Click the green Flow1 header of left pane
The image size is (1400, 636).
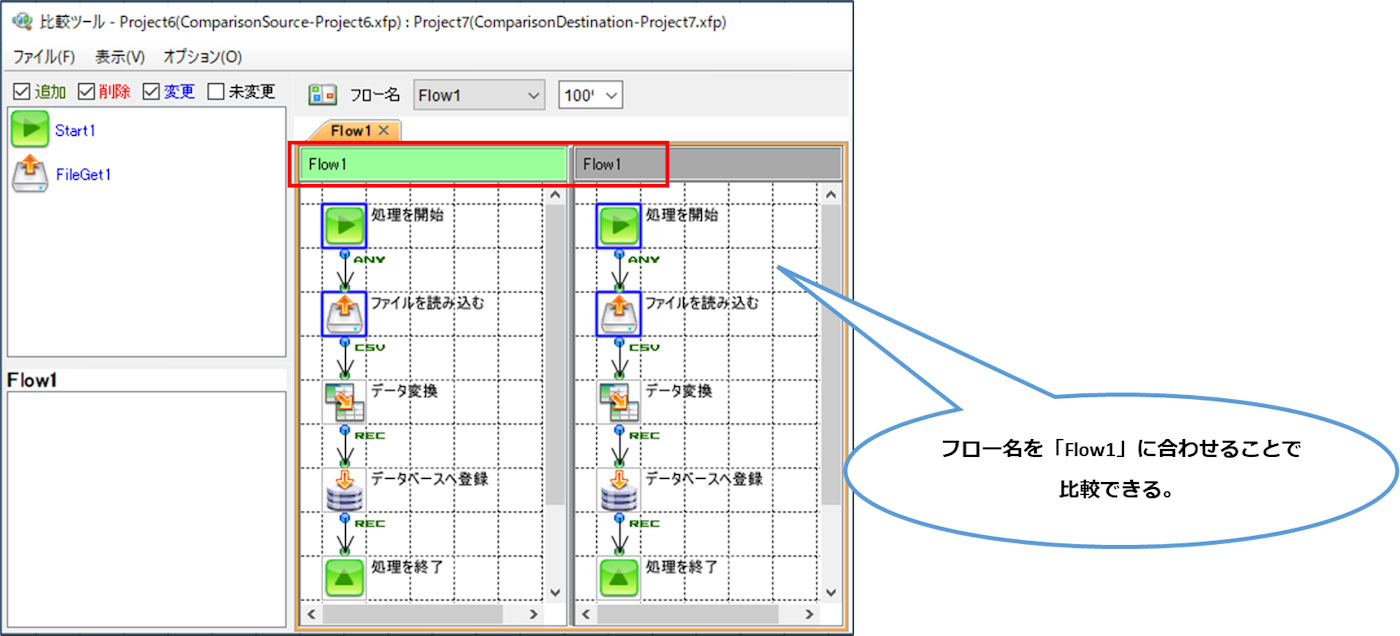[x=432, y=164]
